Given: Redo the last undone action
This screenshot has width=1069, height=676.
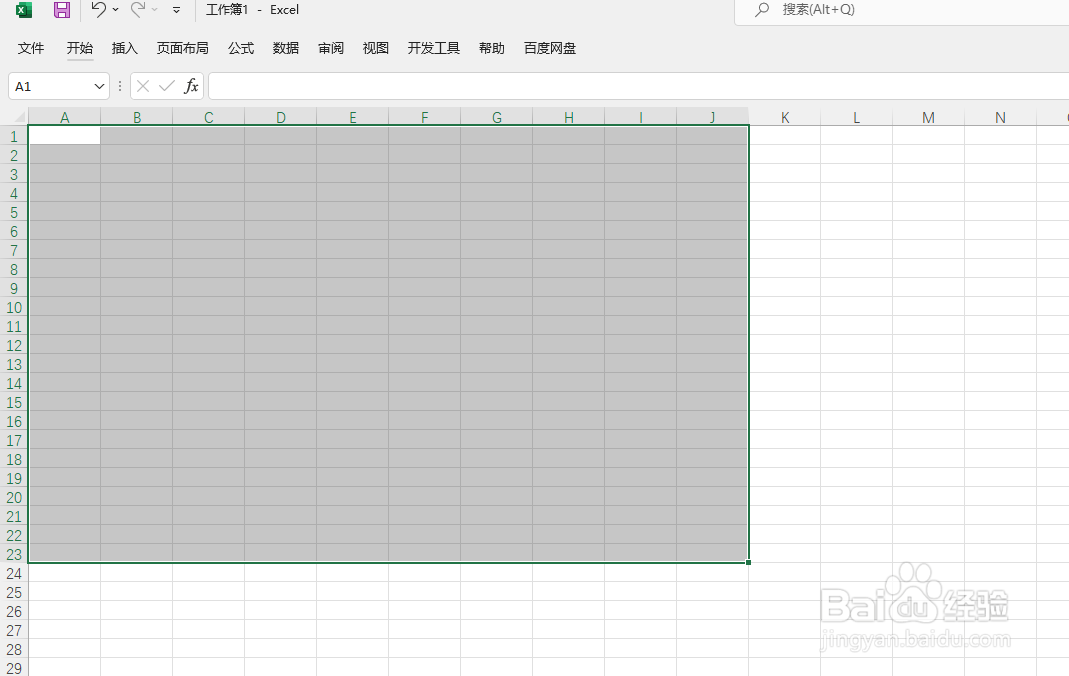Looking at the screenshot, I should click(138, 9).
